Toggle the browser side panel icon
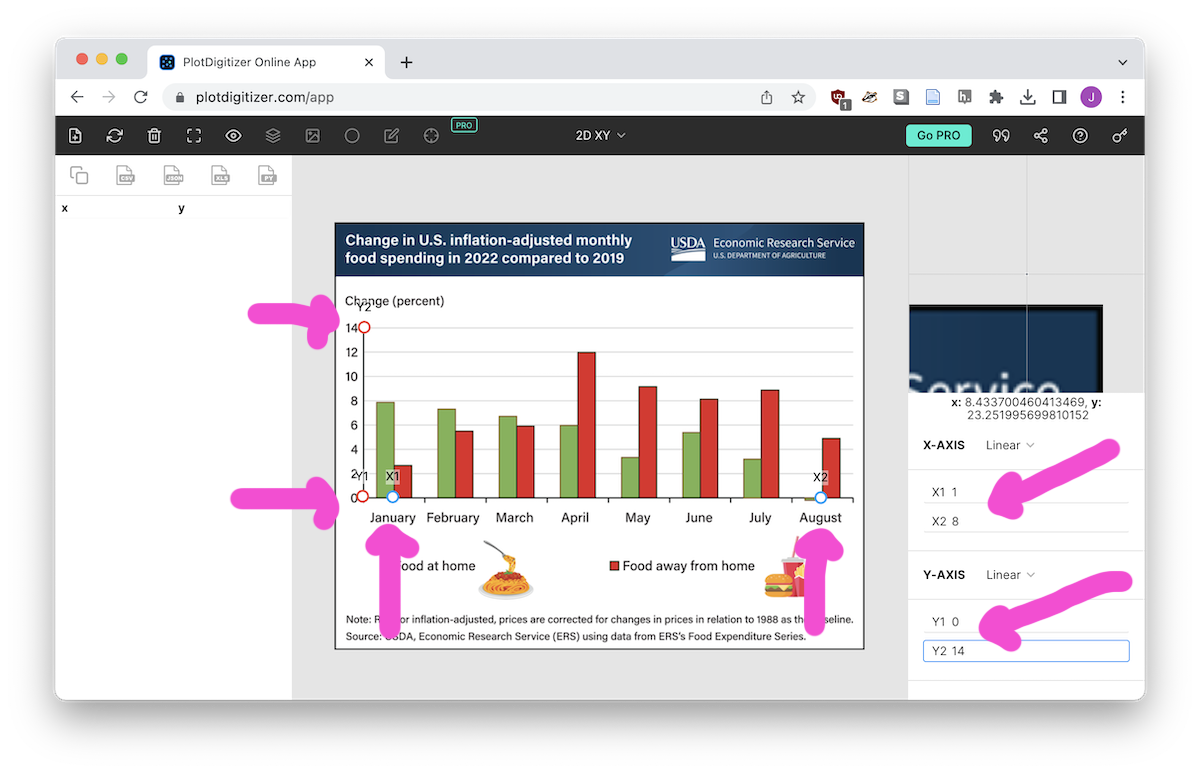Viewport: 1200px width, 773px height. pyautogui.click(x=1059, y=97)
